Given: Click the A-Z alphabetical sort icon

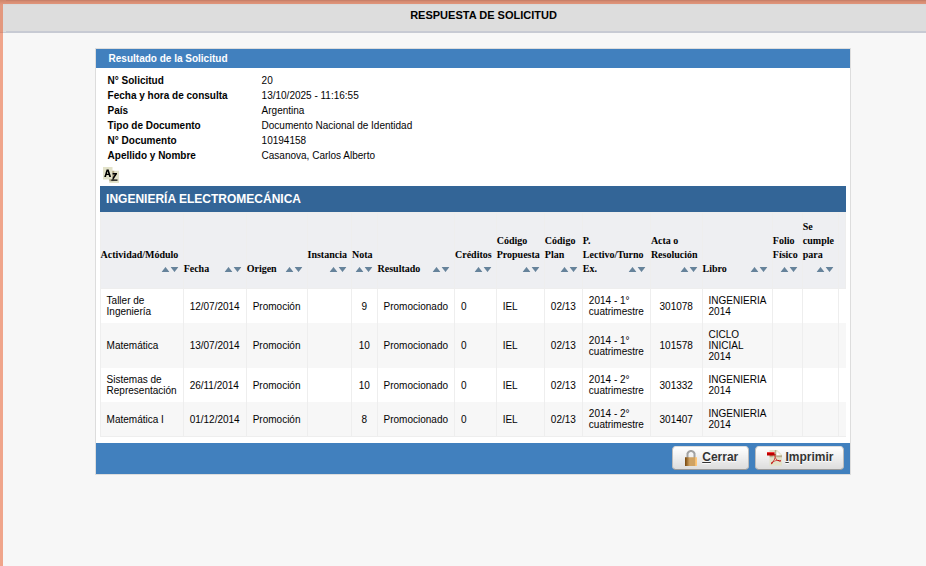Looking at the screenshot, I should [111, 175].
